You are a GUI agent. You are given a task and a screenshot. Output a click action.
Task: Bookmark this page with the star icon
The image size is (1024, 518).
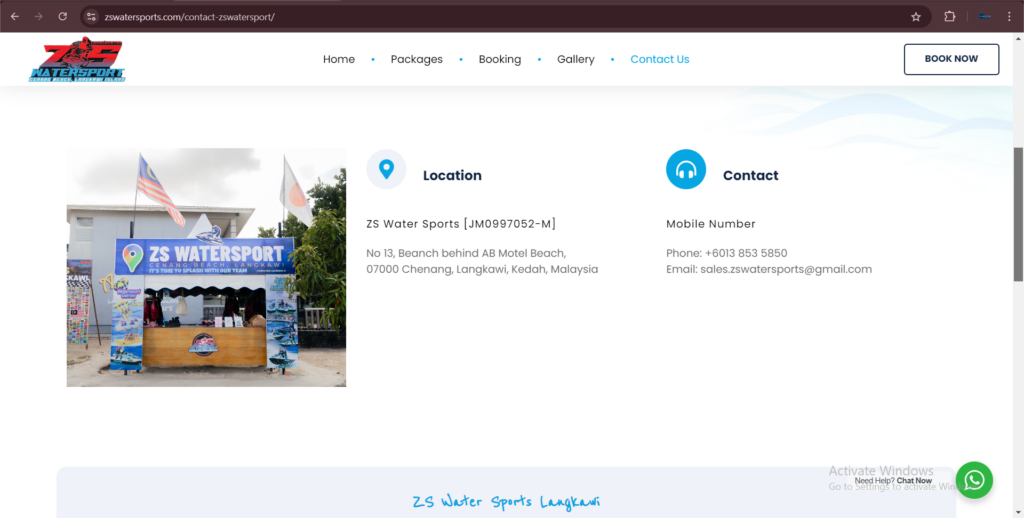916,17
